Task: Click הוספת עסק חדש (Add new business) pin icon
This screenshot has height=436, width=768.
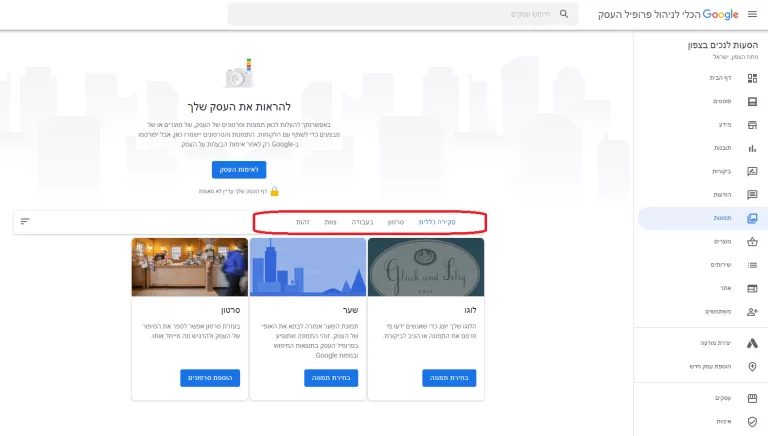Action: [752, 366]
